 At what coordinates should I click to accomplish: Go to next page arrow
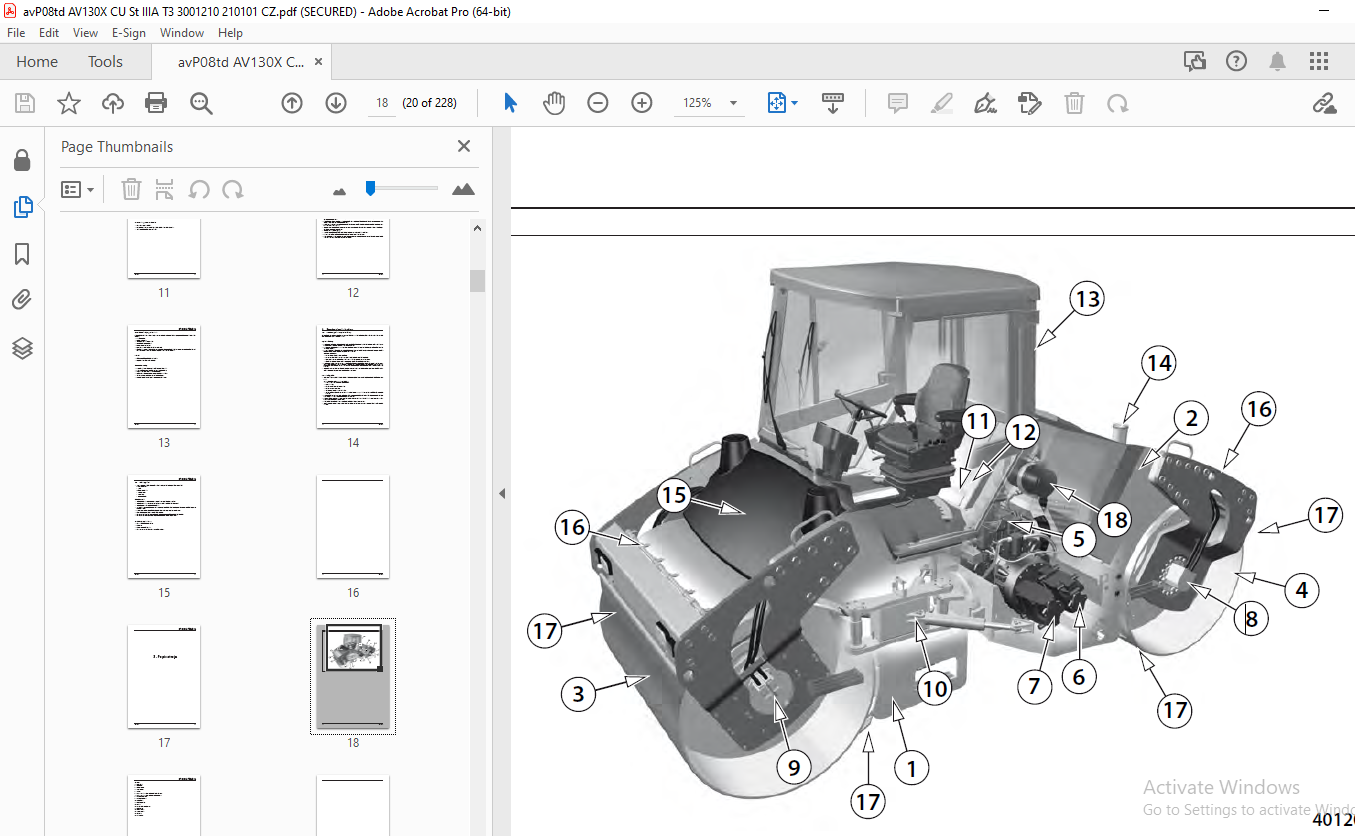coord(336,103)
